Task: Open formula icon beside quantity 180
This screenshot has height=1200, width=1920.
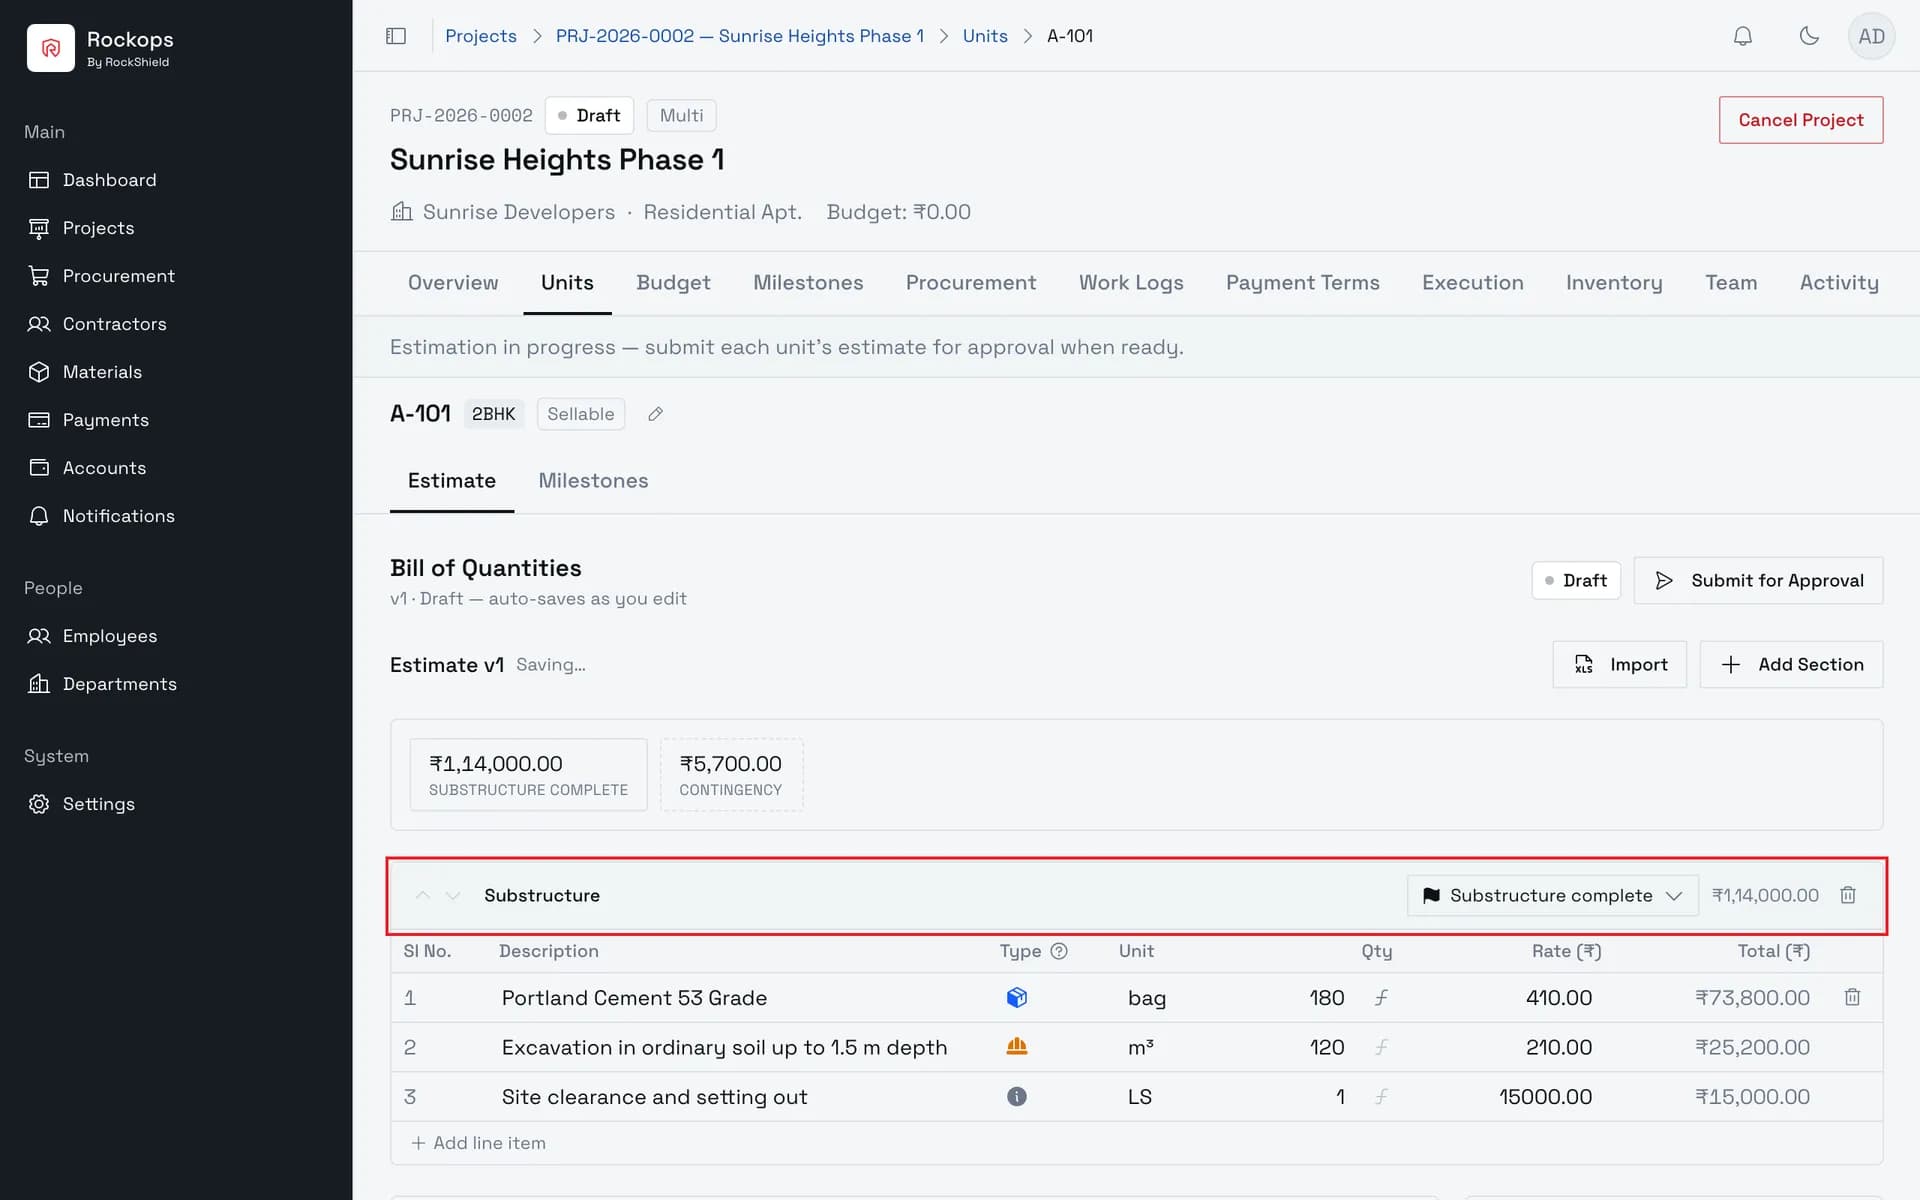Action: click(1381, 997)
